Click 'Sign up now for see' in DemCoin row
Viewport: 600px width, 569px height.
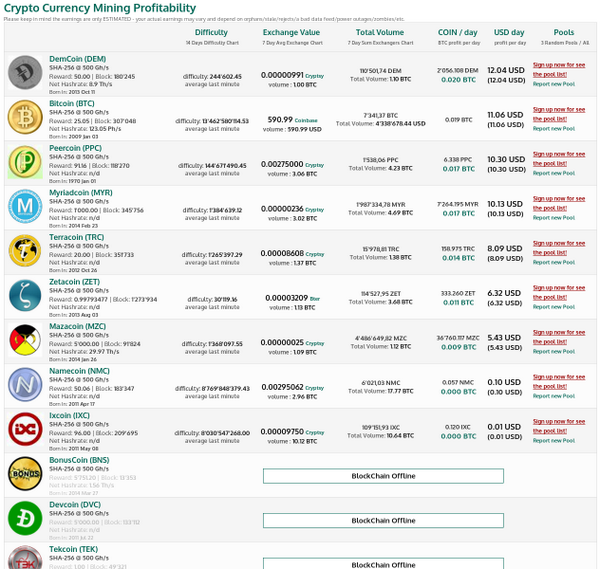coord(559,65)
